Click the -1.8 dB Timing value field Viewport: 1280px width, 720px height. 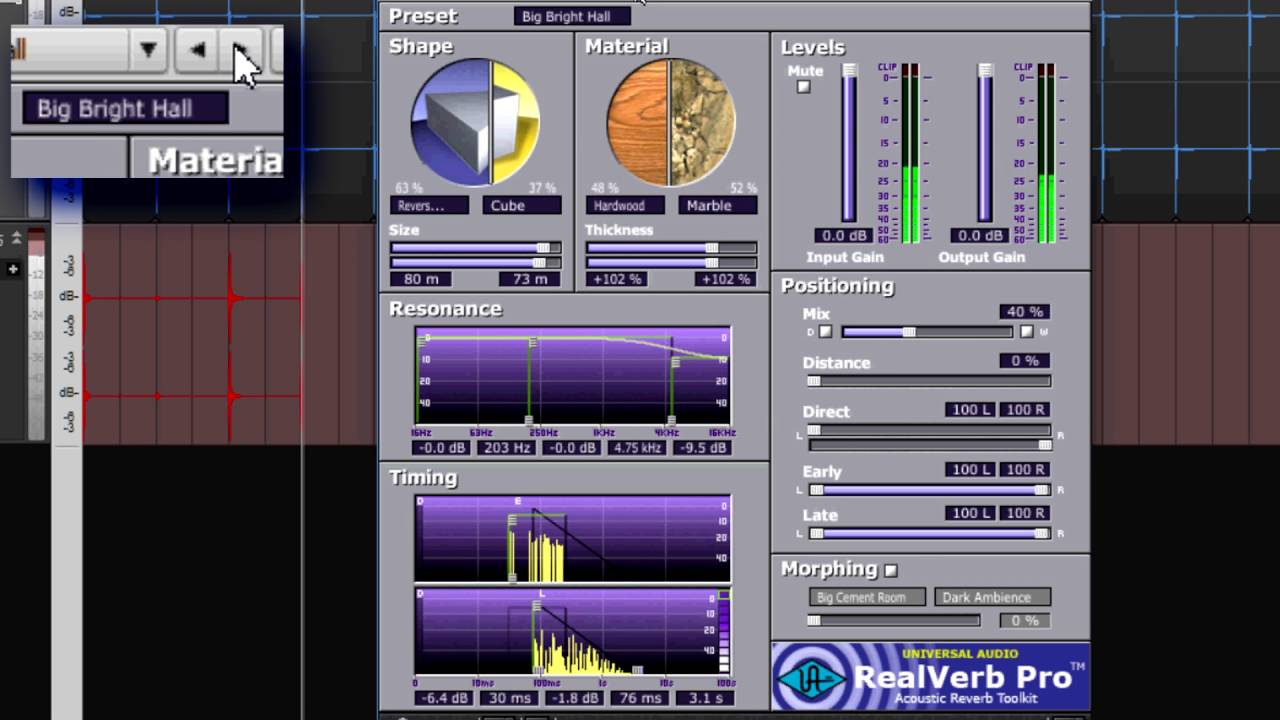[x=572, y=698]
